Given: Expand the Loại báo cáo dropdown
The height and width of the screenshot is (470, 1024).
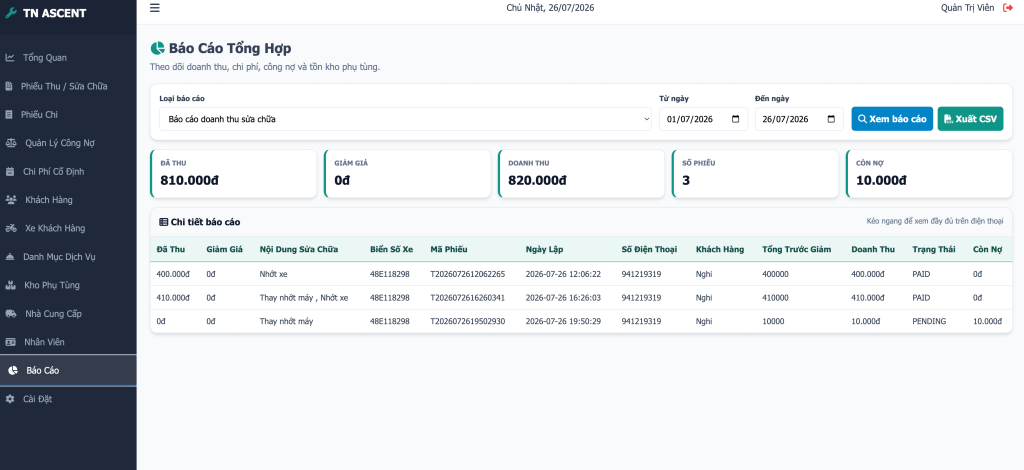Looking at the screenshot, I should click(x=405, y=119).
